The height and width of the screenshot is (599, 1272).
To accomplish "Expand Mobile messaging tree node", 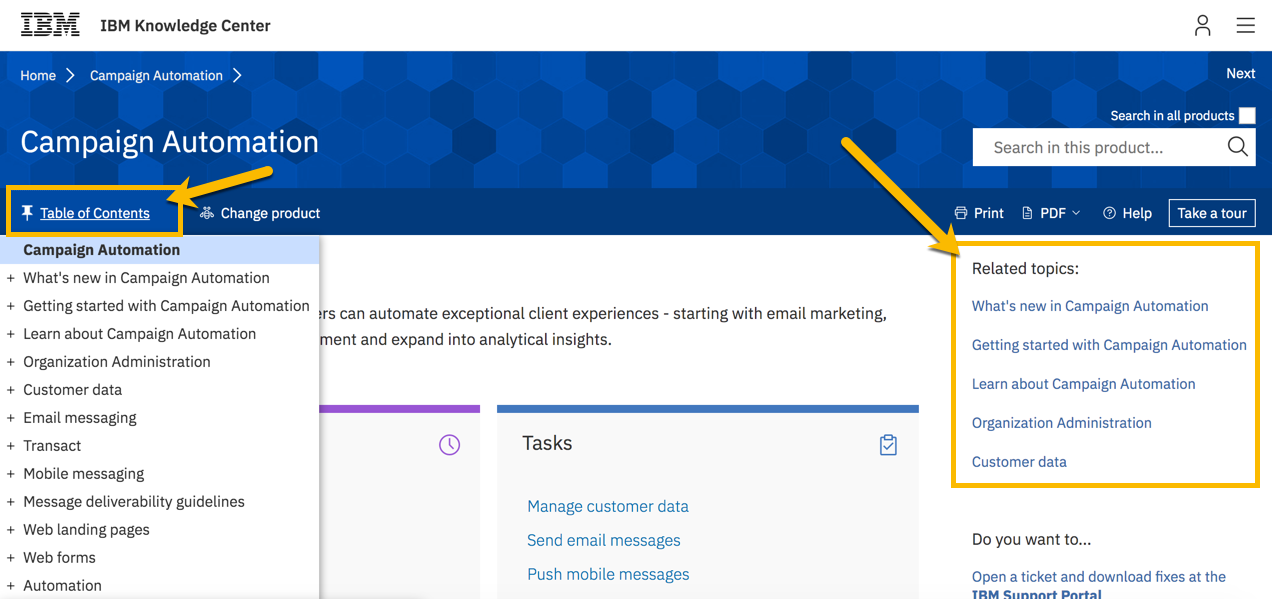I will (x=10, y=474).
